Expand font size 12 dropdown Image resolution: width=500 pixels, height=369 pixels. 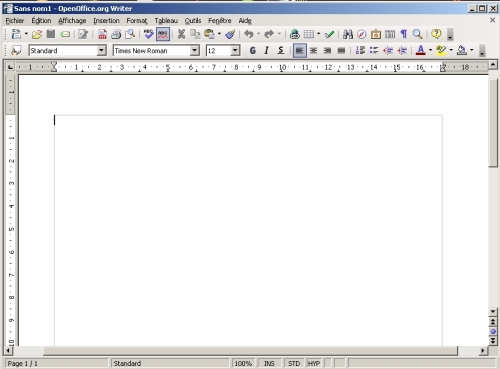(x=235, y=51)
